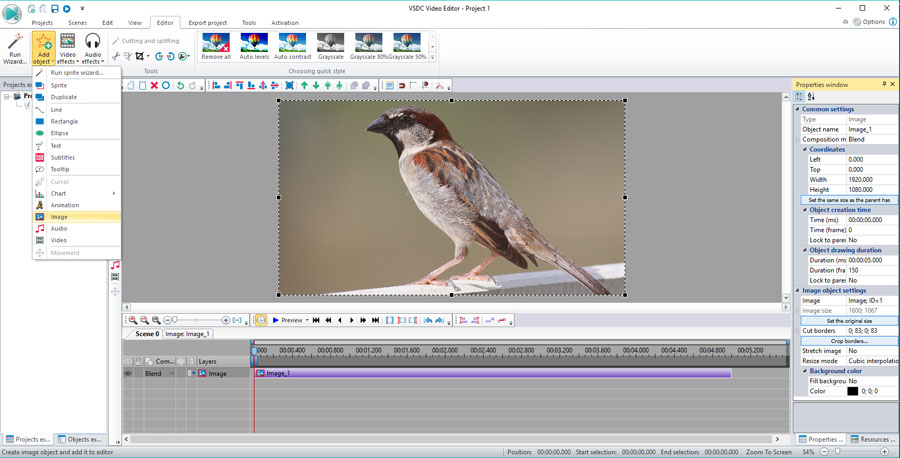This screenshot has width=900, height=458.
Task: Click the zoom in magnifier on timeline toolbar
Action: pyautogui.click(x=133, y=320)
